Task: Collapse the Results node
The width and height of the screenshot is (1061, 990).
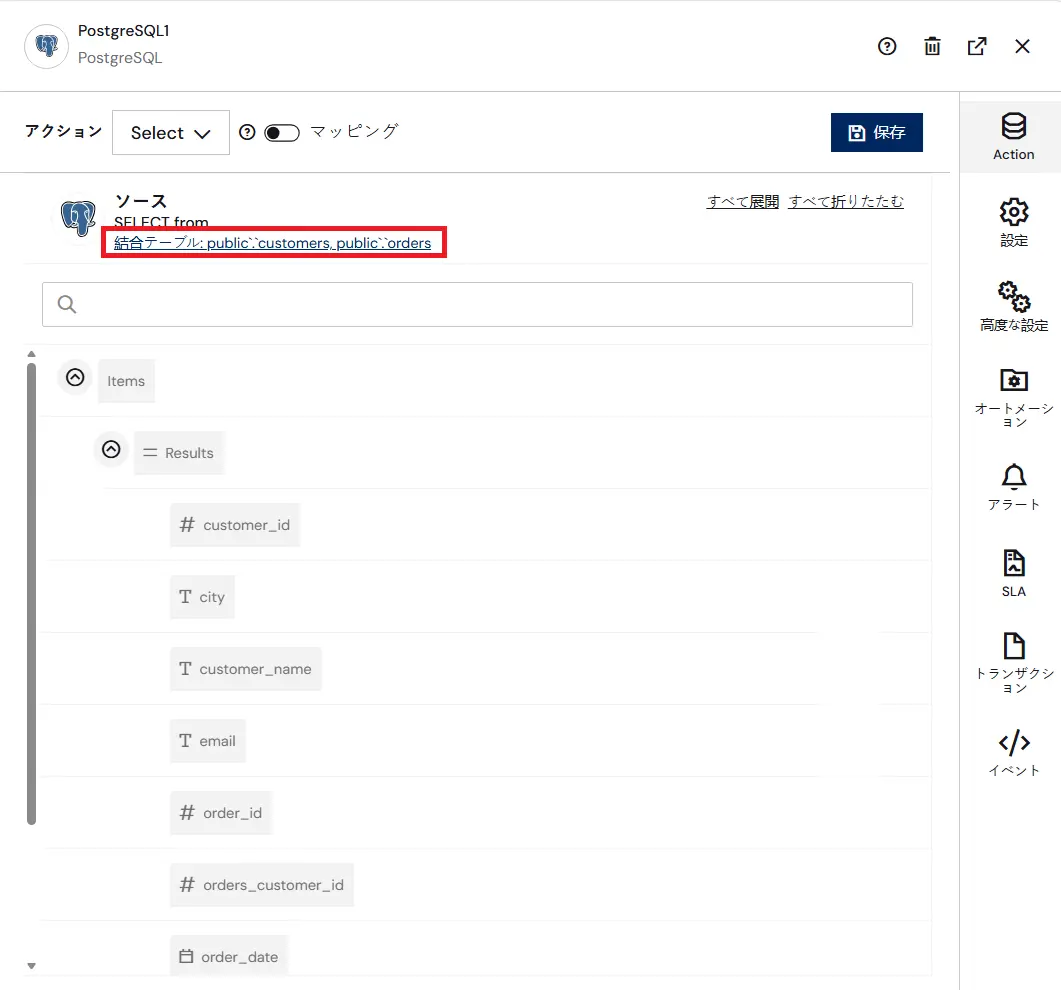Action: coord(111,449)
